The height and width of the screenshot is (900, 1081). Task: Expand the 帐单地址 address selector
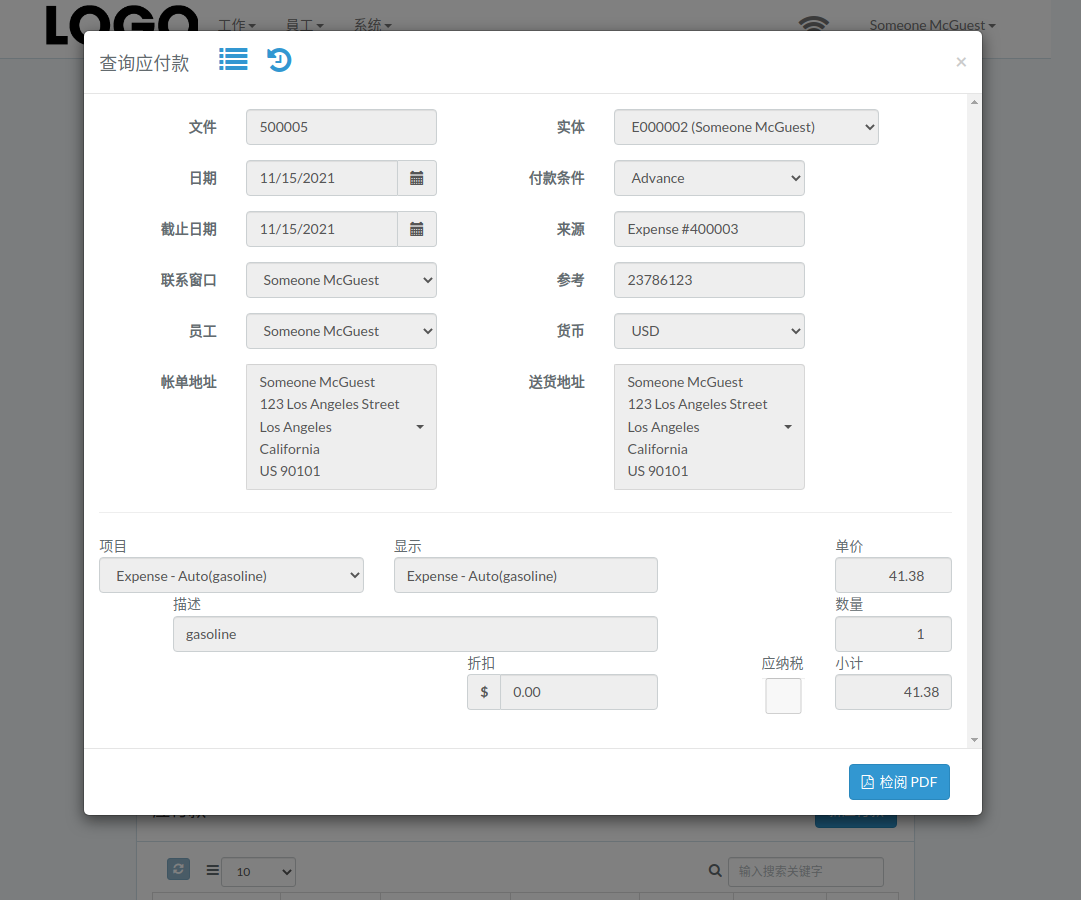point(341,427)
